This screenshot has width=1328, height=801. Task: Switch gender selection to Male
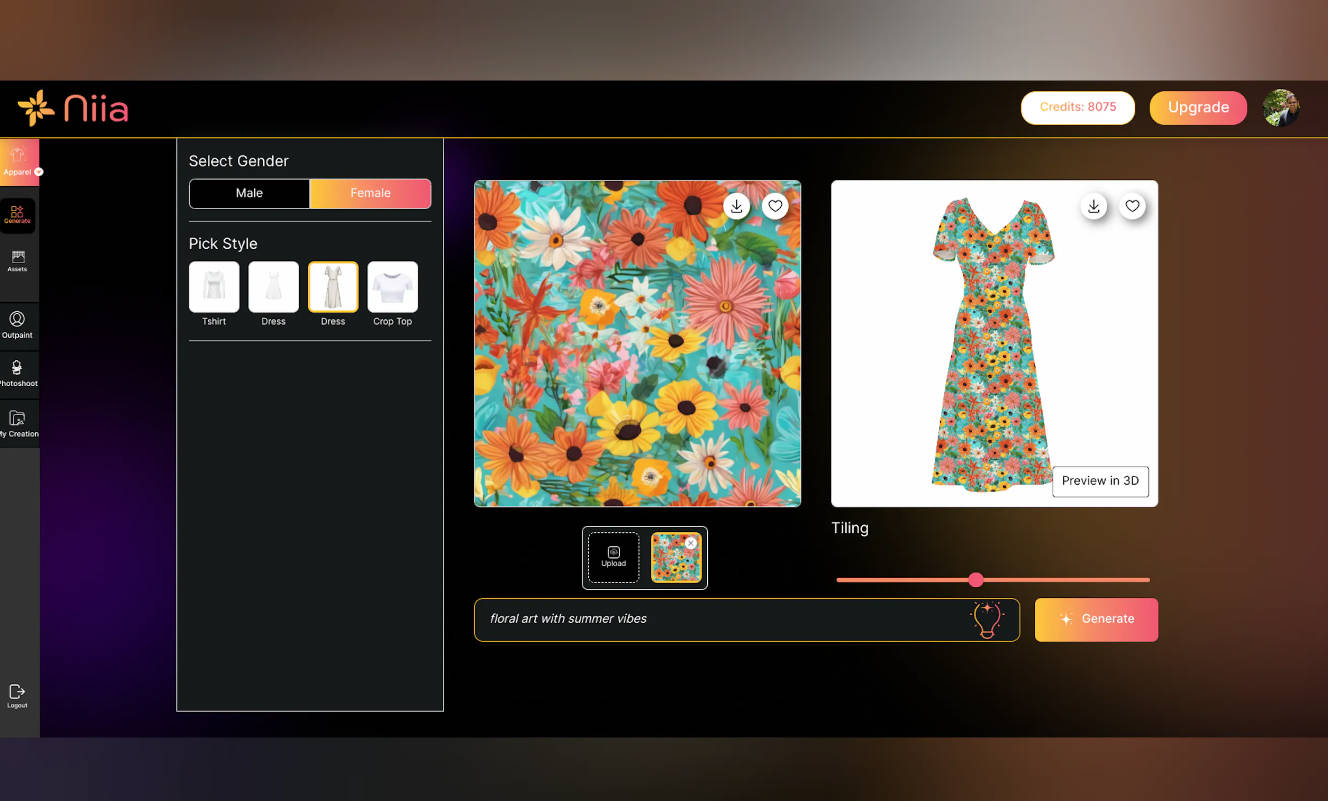248,193
